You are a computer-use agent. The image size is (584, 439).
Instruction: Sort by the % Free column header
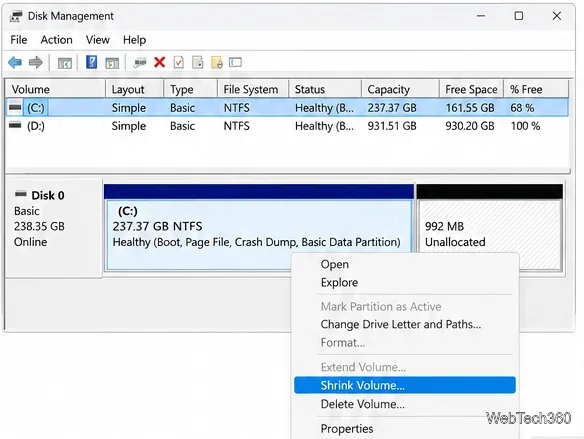click(536, 89)
